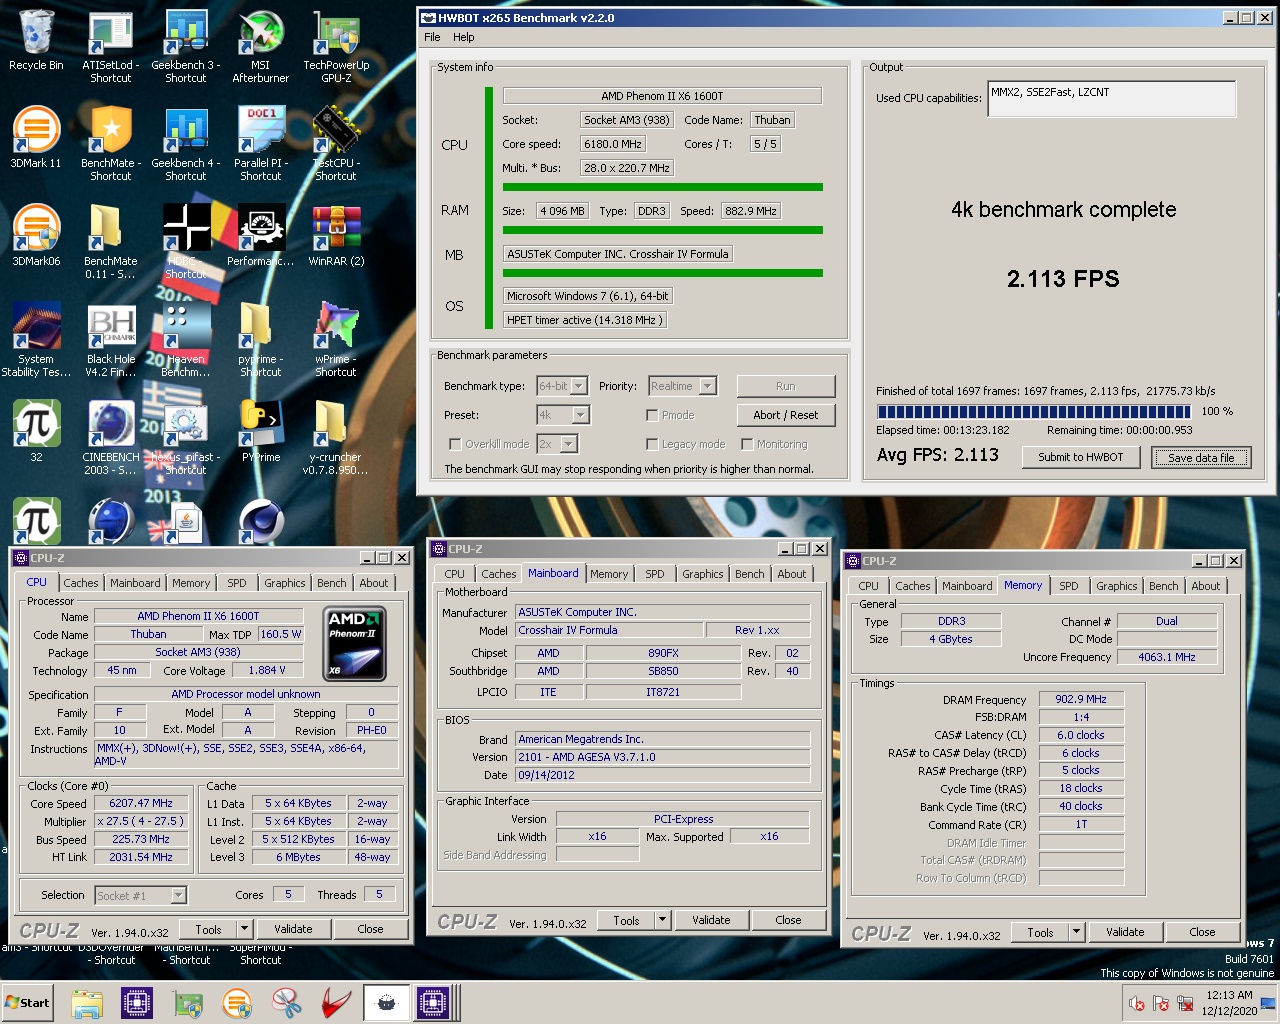Open TestCPU shortcut chip icon
Viewport: 1280px width, 1024px height.
click(x=336, y=145)
